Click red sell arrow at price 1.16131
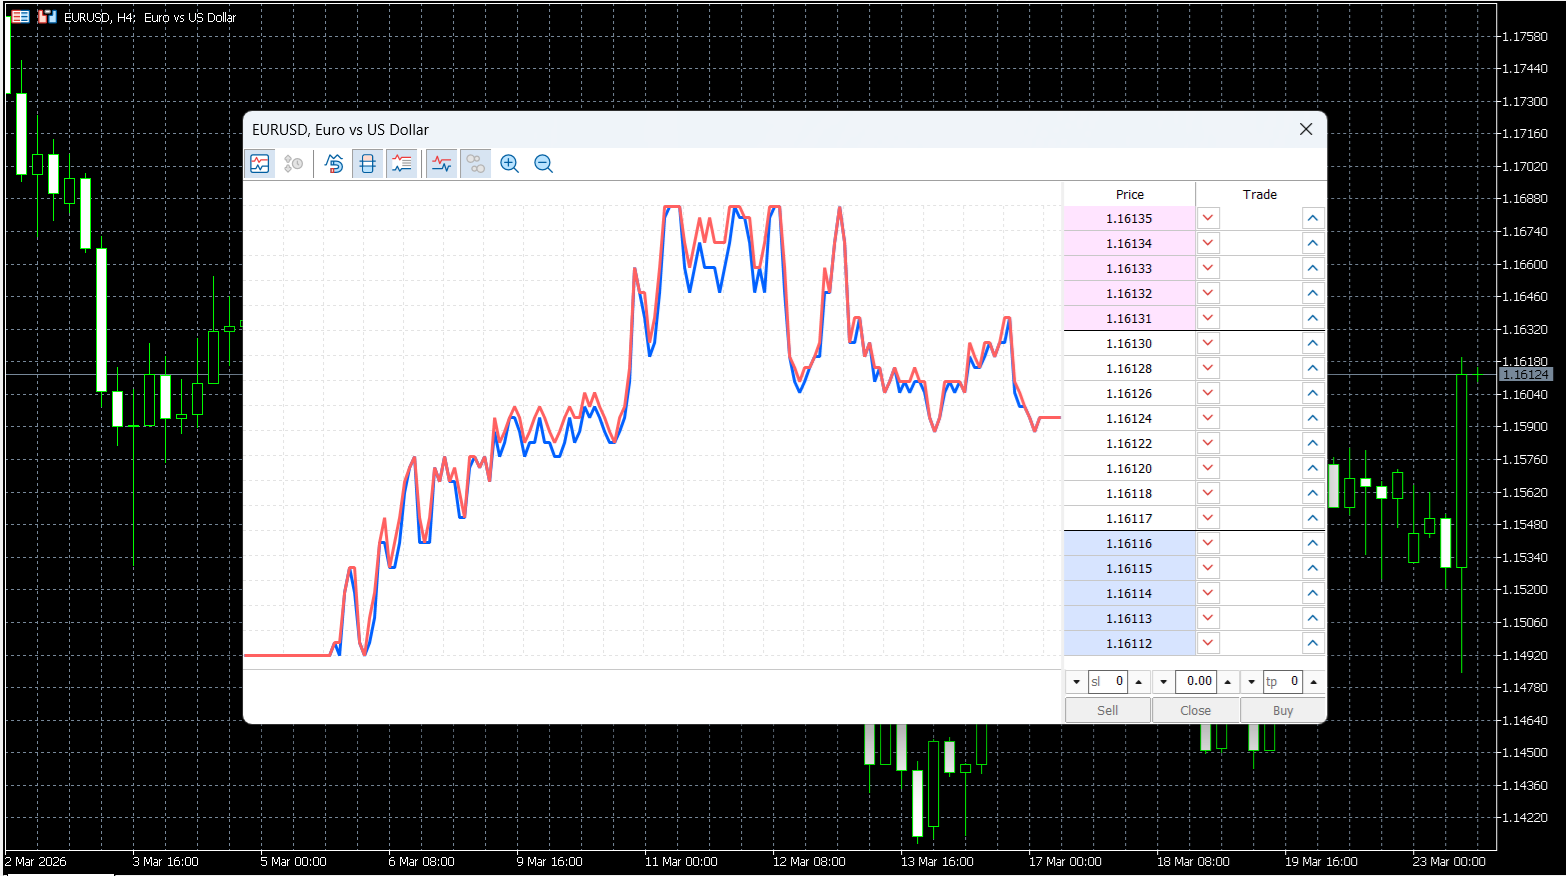The width and height of the screenshot is (1566, 876). point(1208,318)
